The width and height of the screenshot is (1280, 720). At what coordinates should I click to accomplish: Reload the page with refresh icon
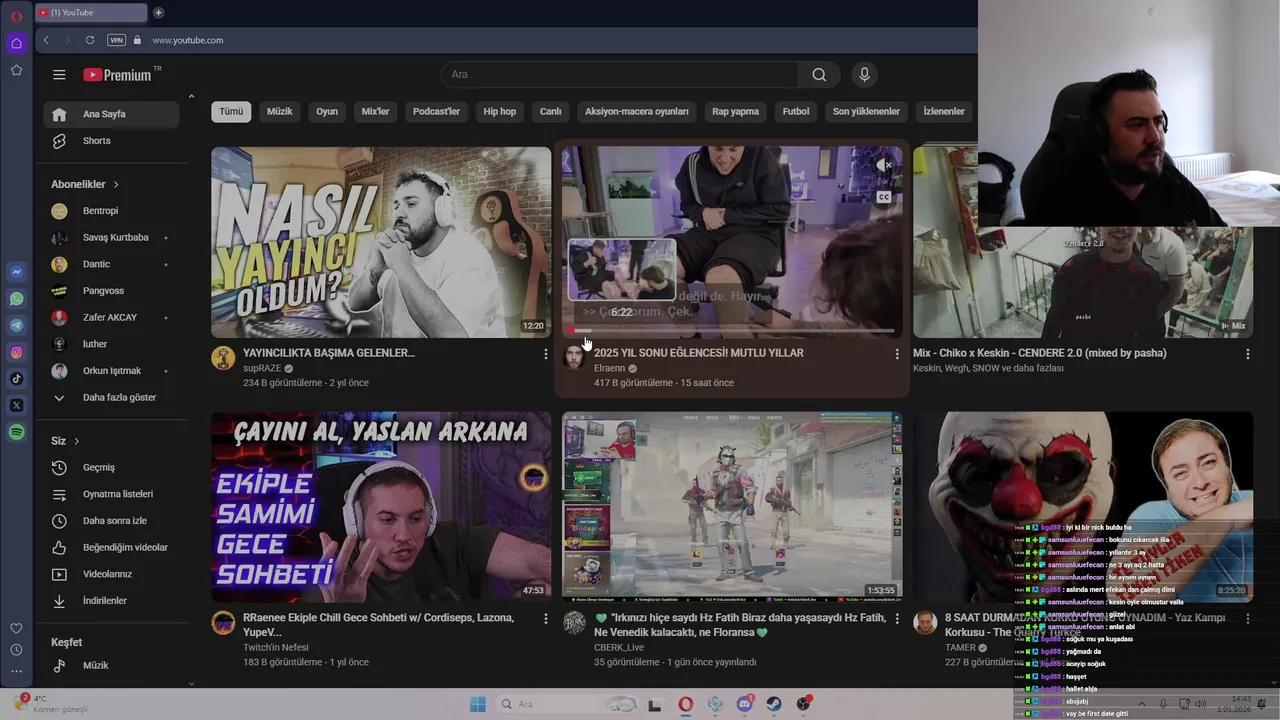point(90,40)
